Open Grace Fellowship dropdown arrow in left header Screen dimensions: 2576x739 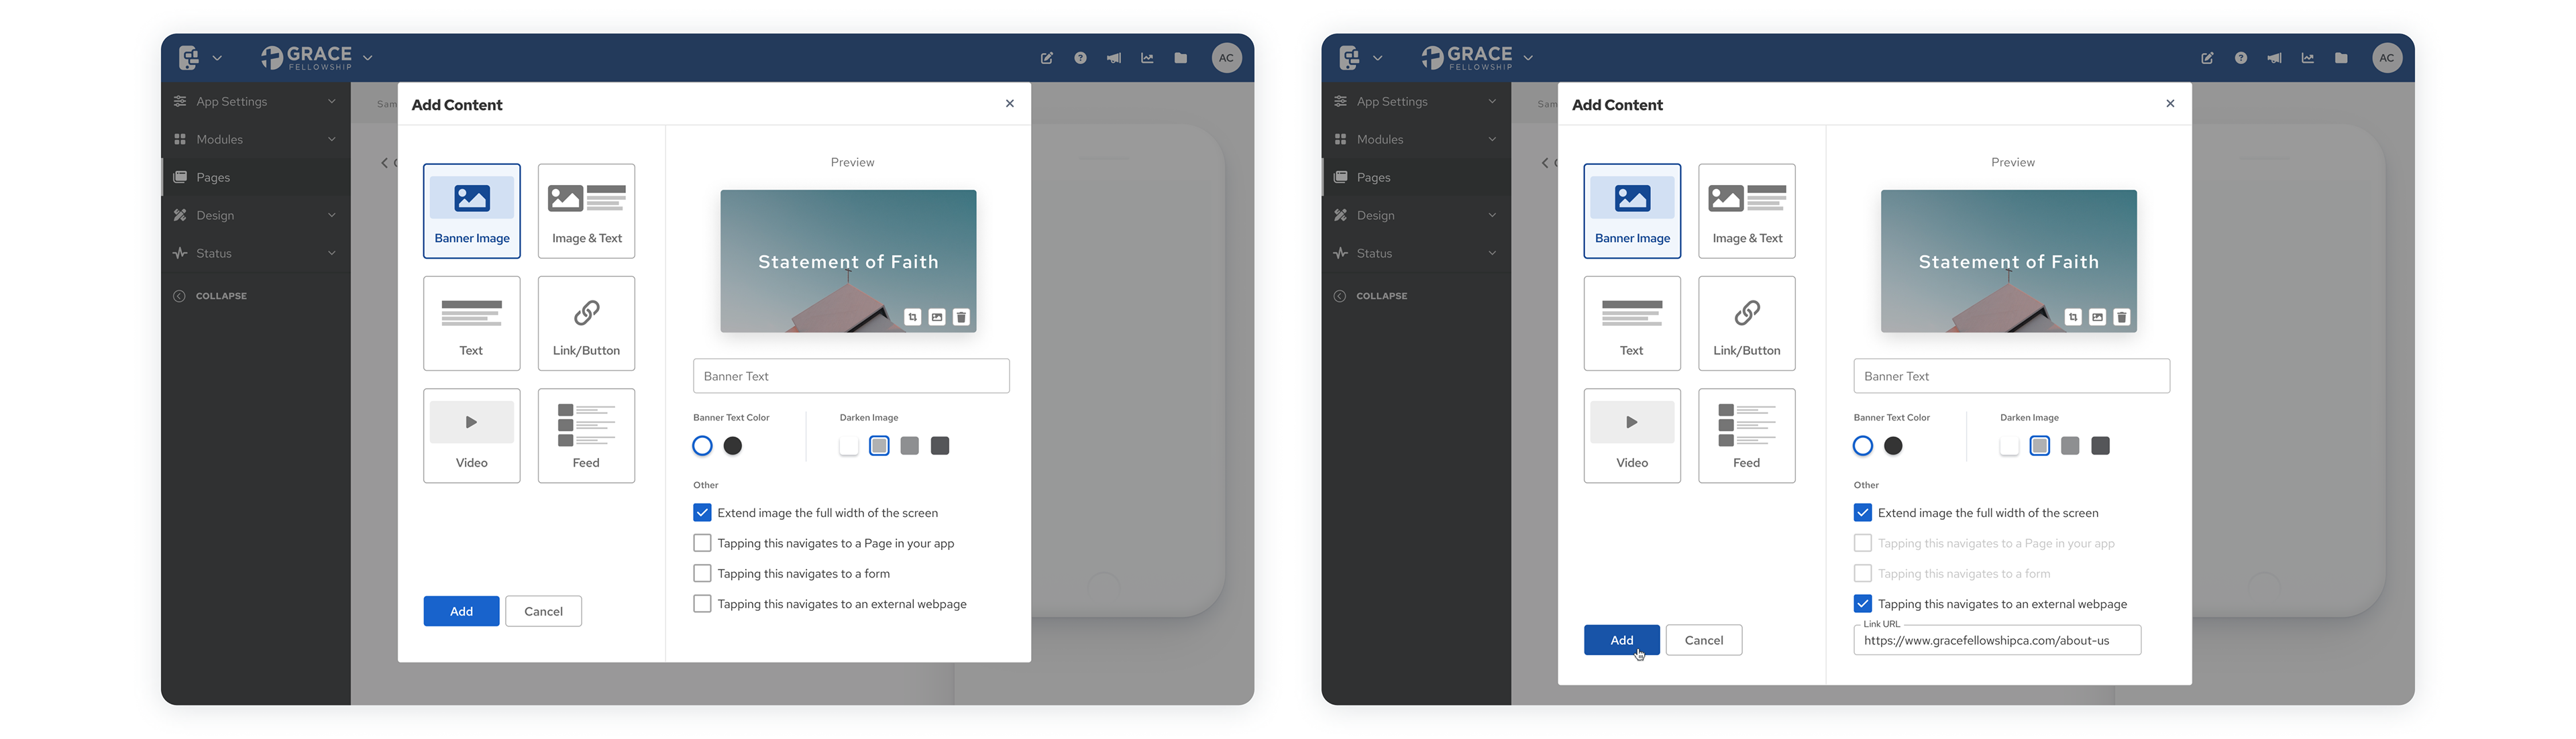(x=368, y=58)
